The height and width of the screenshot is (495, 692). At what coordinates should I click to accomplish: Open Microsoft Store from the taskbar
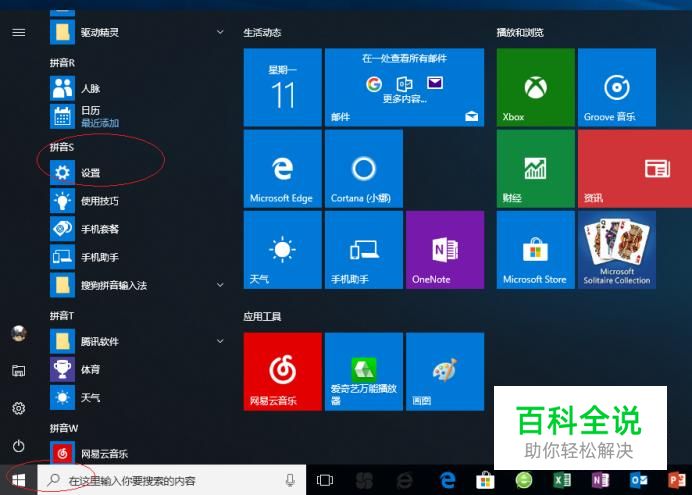(x=485, y=480)
